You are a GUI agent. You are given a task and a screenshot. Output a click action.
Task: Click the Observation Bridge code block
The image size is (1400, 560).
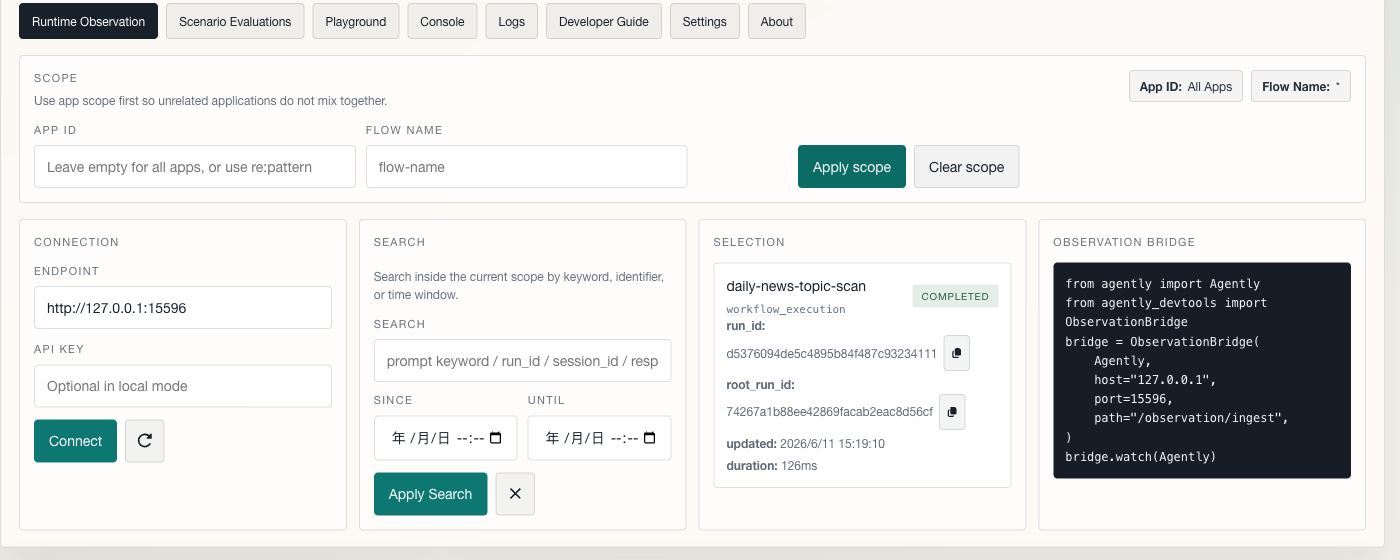[x=1202, y=371]
